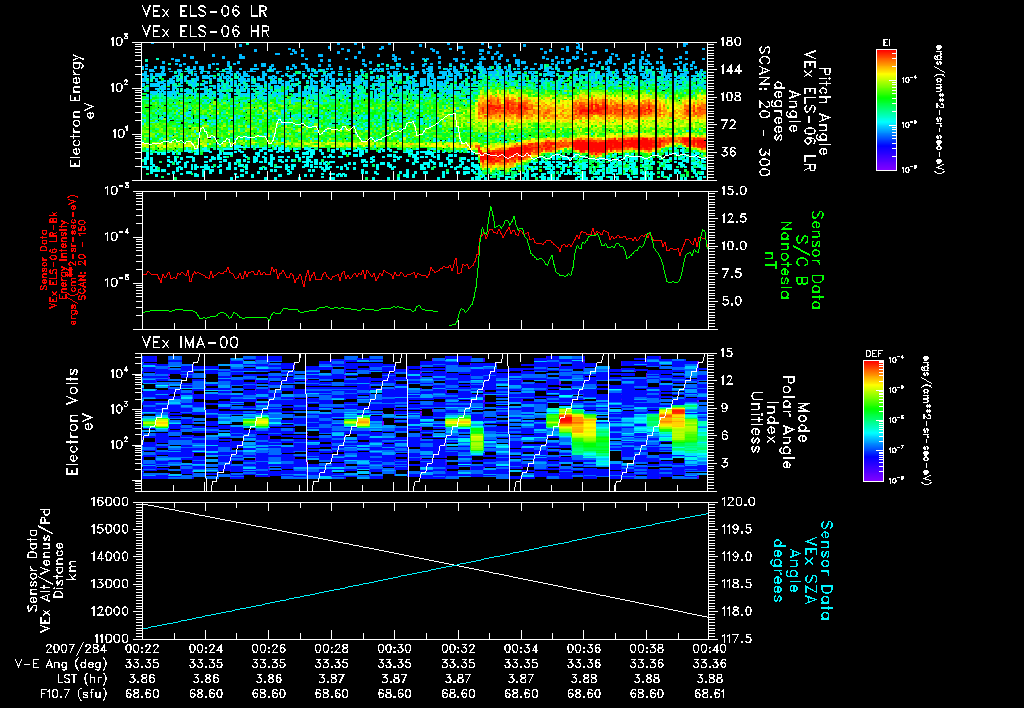Click the '120.0' SZA tick label
Image resolution: width=1024 pixels, height=708 pixels.
pyautogui.click(x=737, y=502)
